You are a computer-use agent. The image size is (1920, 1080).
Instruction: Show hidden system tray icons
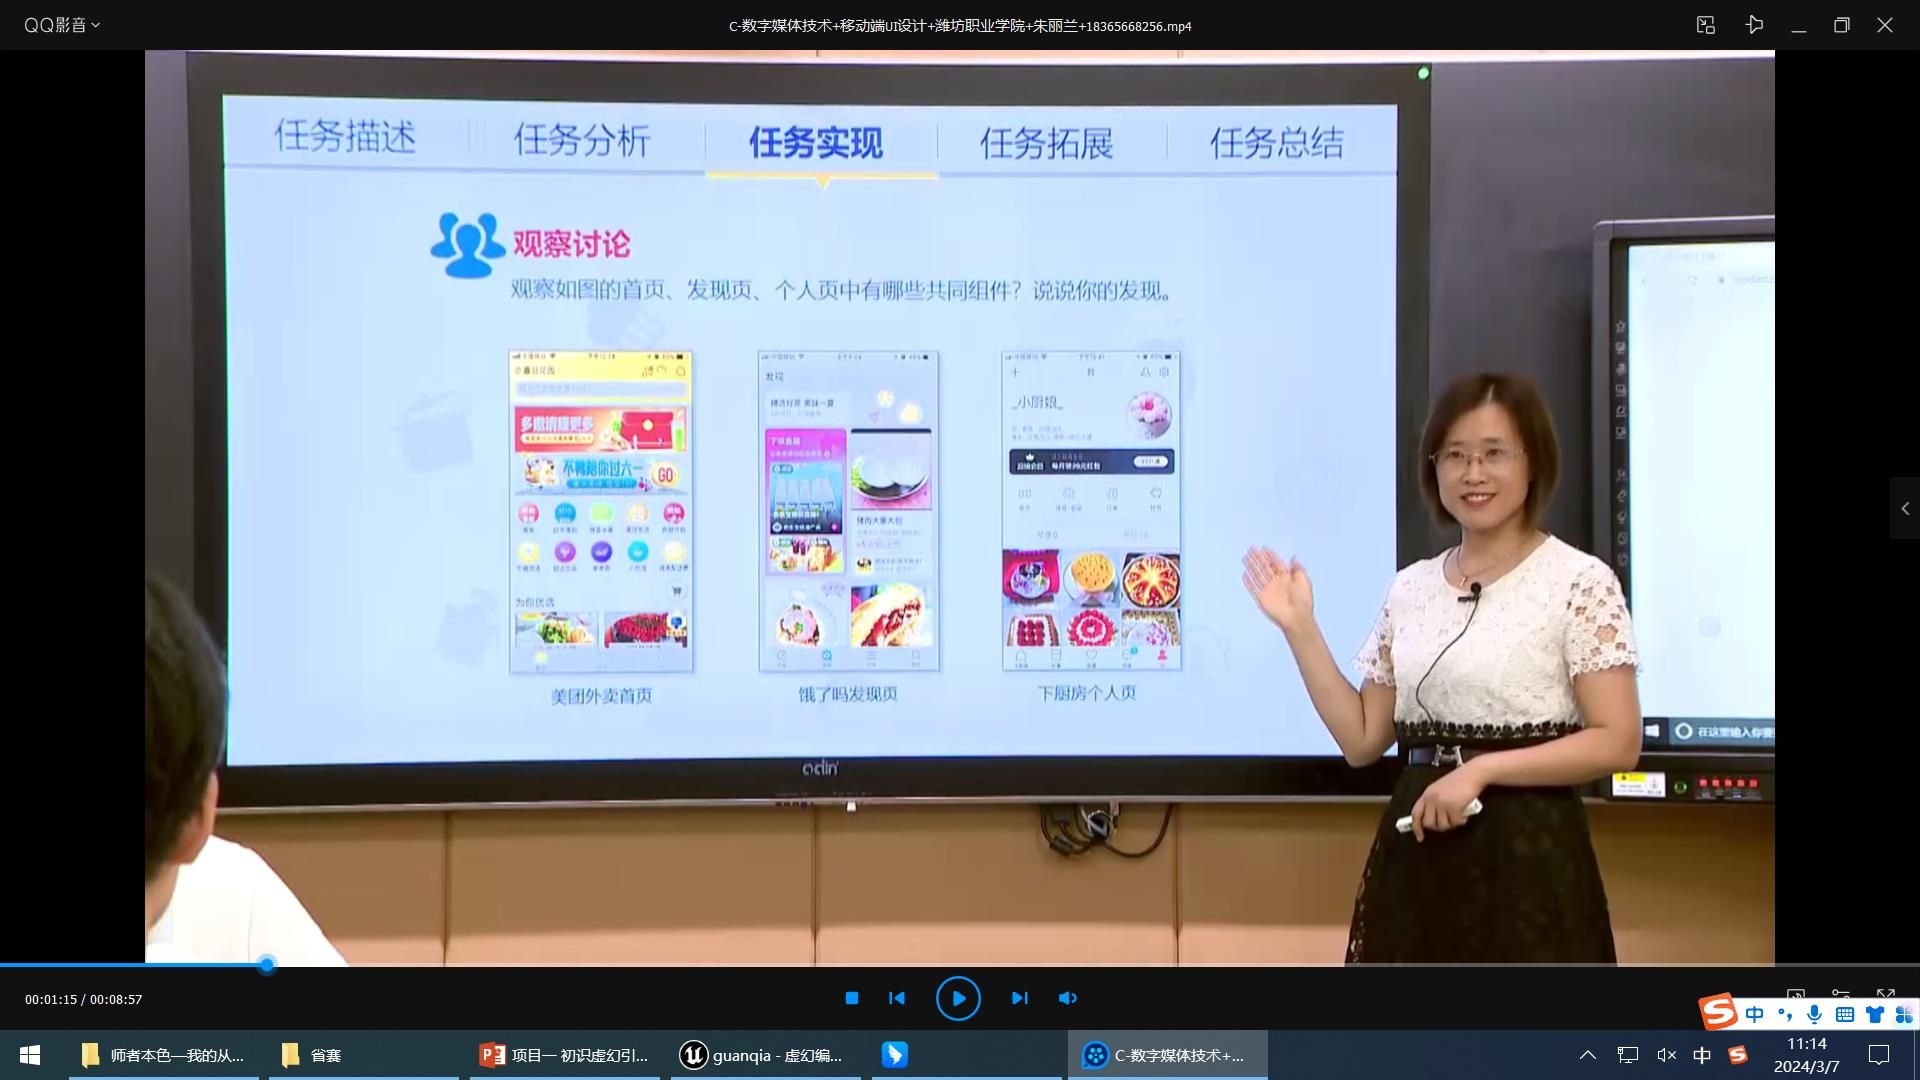pos(1587,1055)
